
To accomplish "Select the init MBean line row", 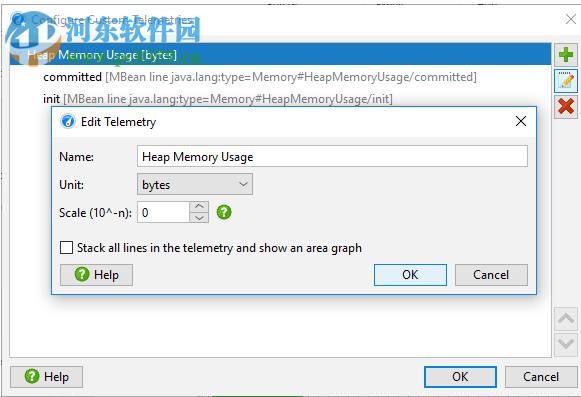I will [280, 98].
